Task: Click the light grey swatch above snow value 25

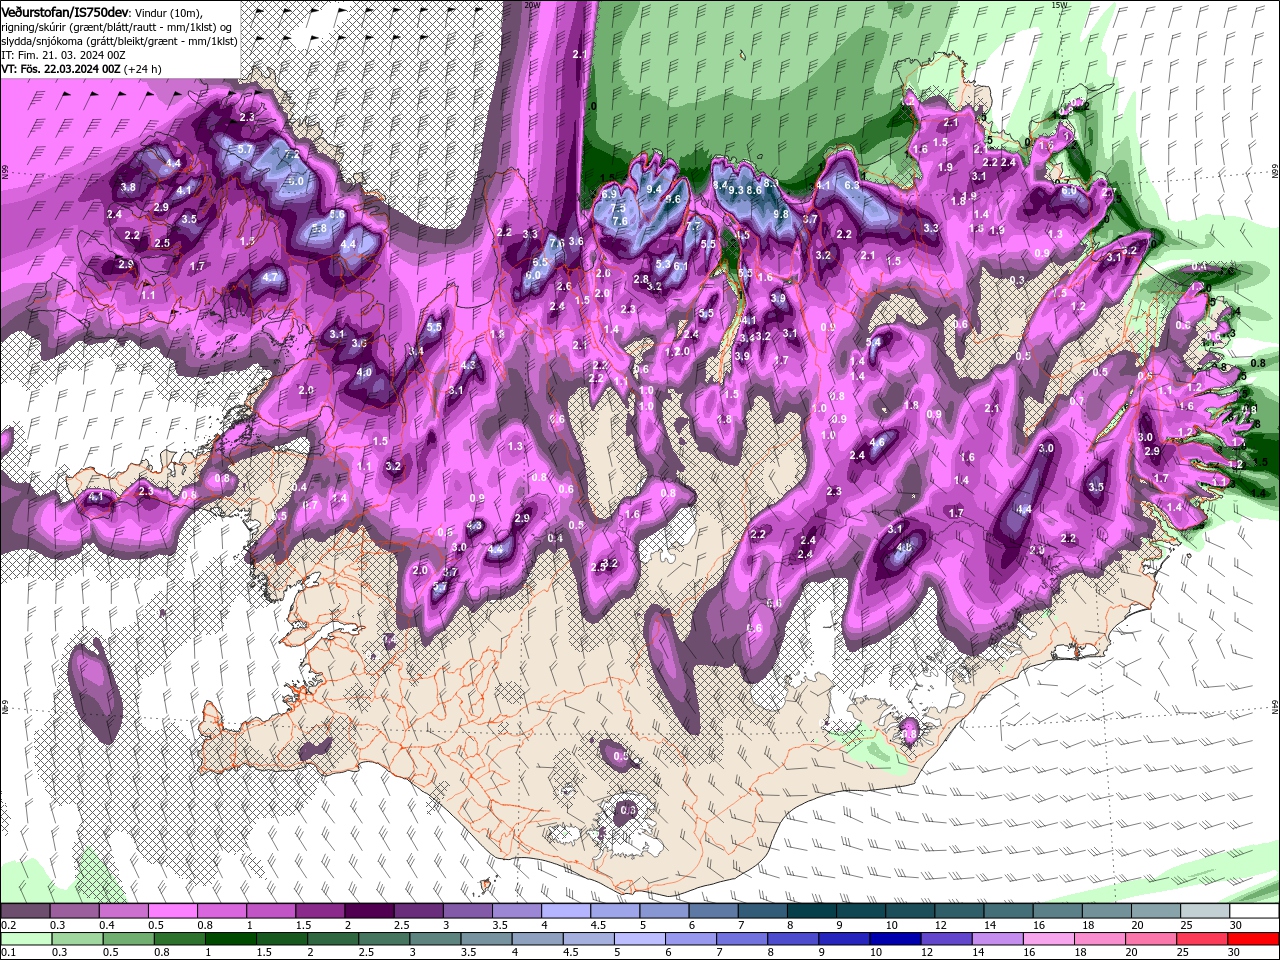Action: click(x=1204, y=911)
